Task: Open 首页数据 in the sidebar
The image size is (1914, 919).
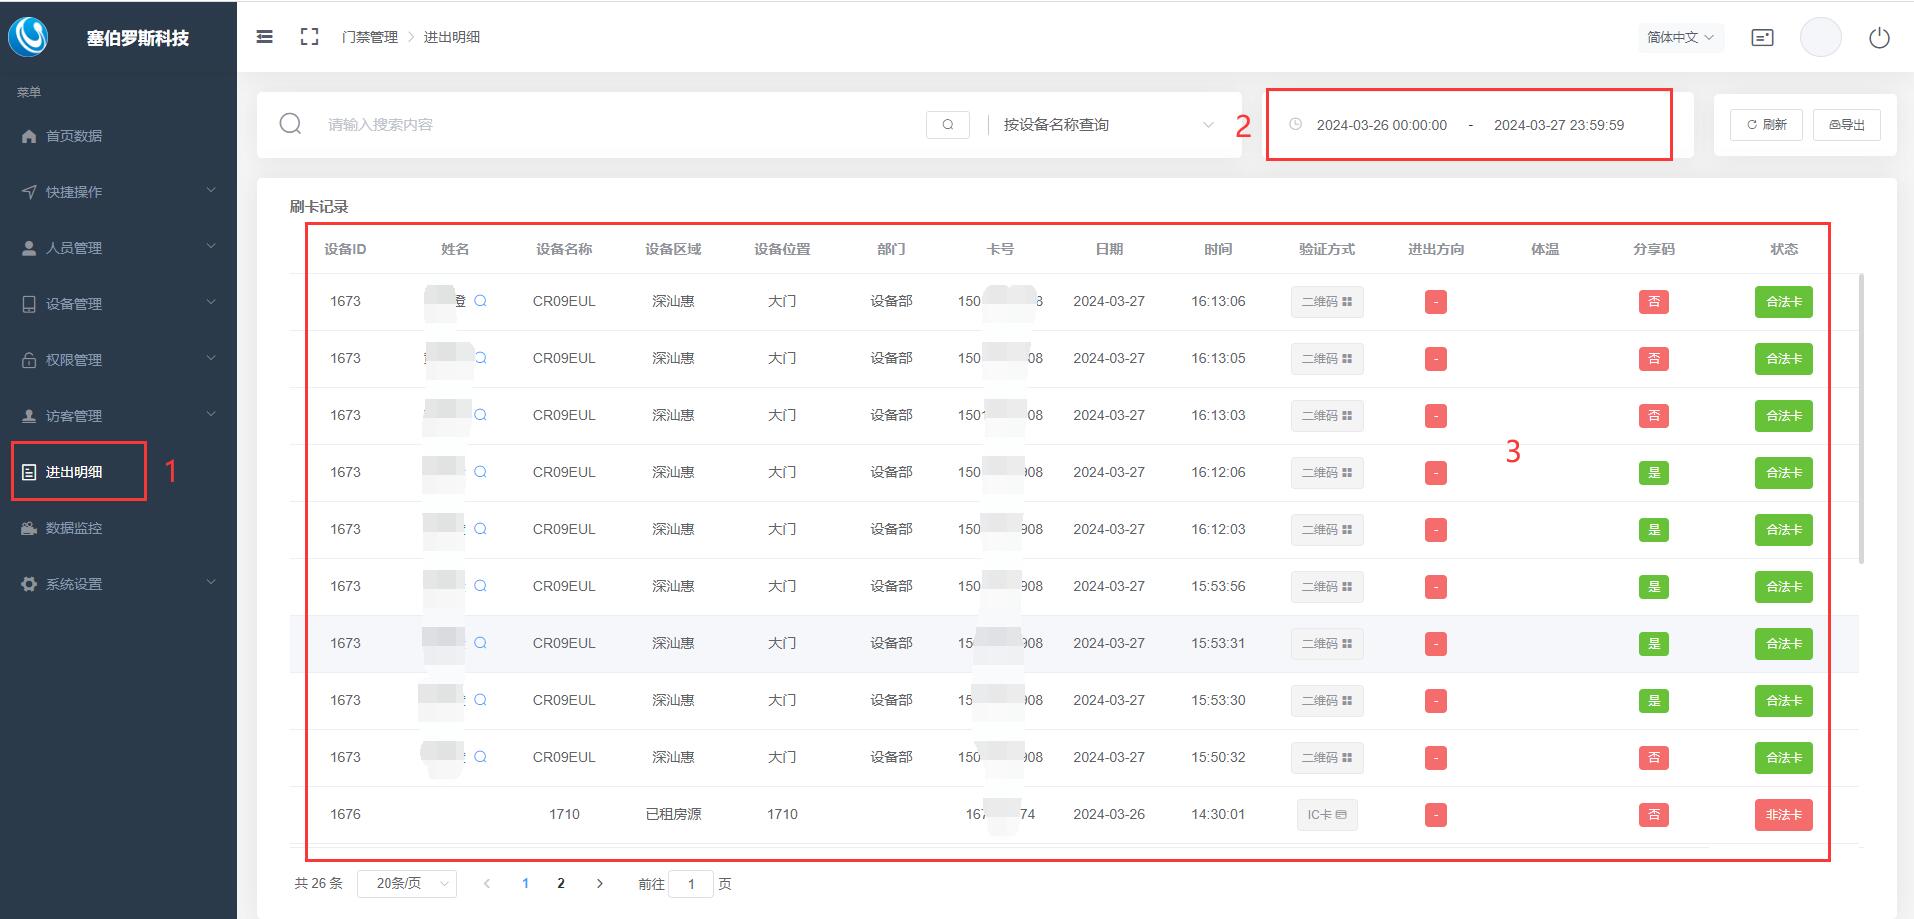Action: click(x=74, y=136)
